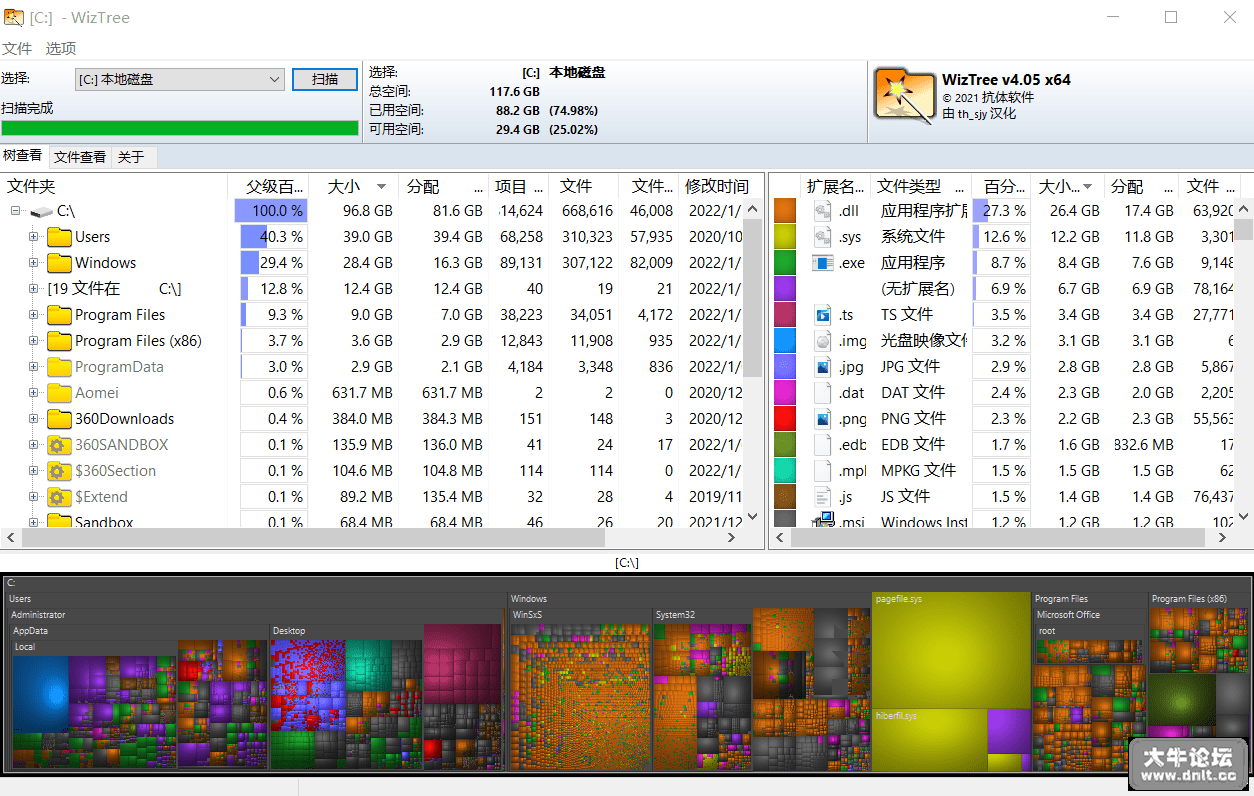The height and width of the screenshot is (796, 1254).
Task: Click the .exe application file icon
Action: 823,263
